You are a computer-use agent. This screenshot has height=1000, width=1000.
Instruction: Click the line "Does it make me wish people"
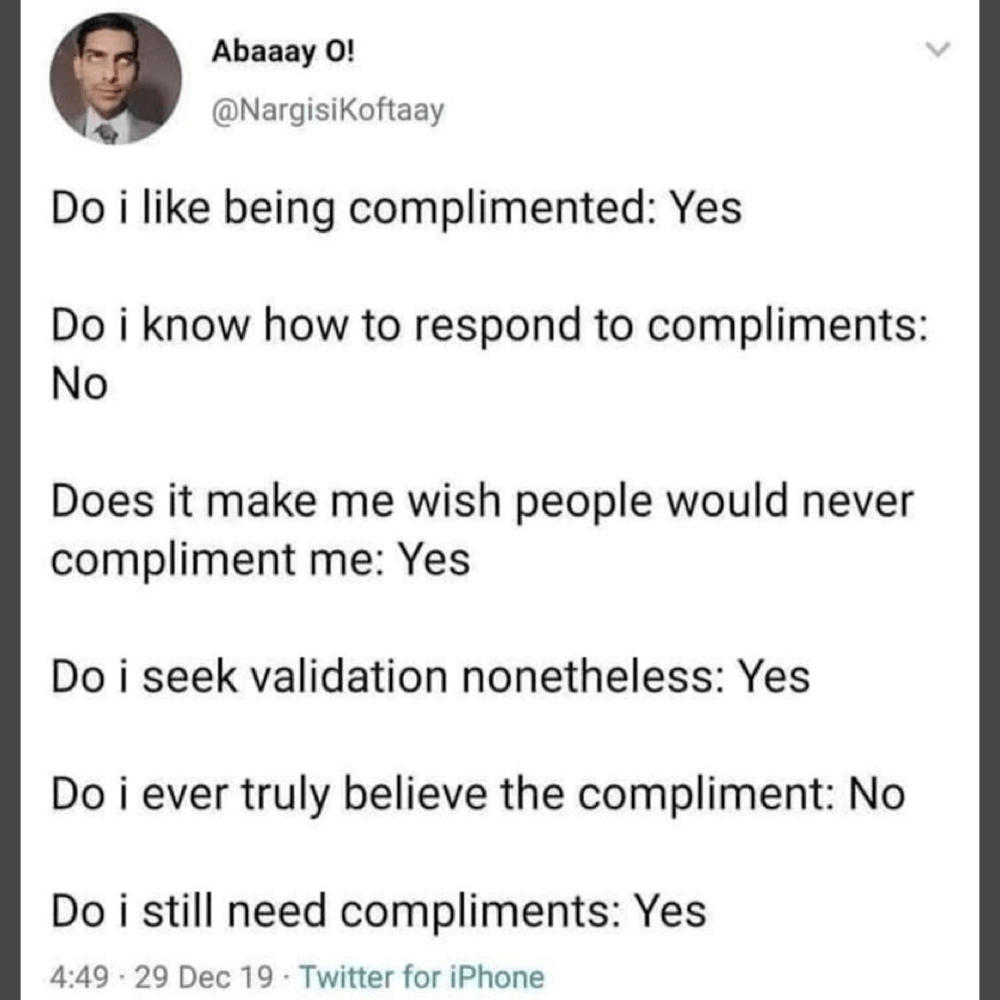482,501
